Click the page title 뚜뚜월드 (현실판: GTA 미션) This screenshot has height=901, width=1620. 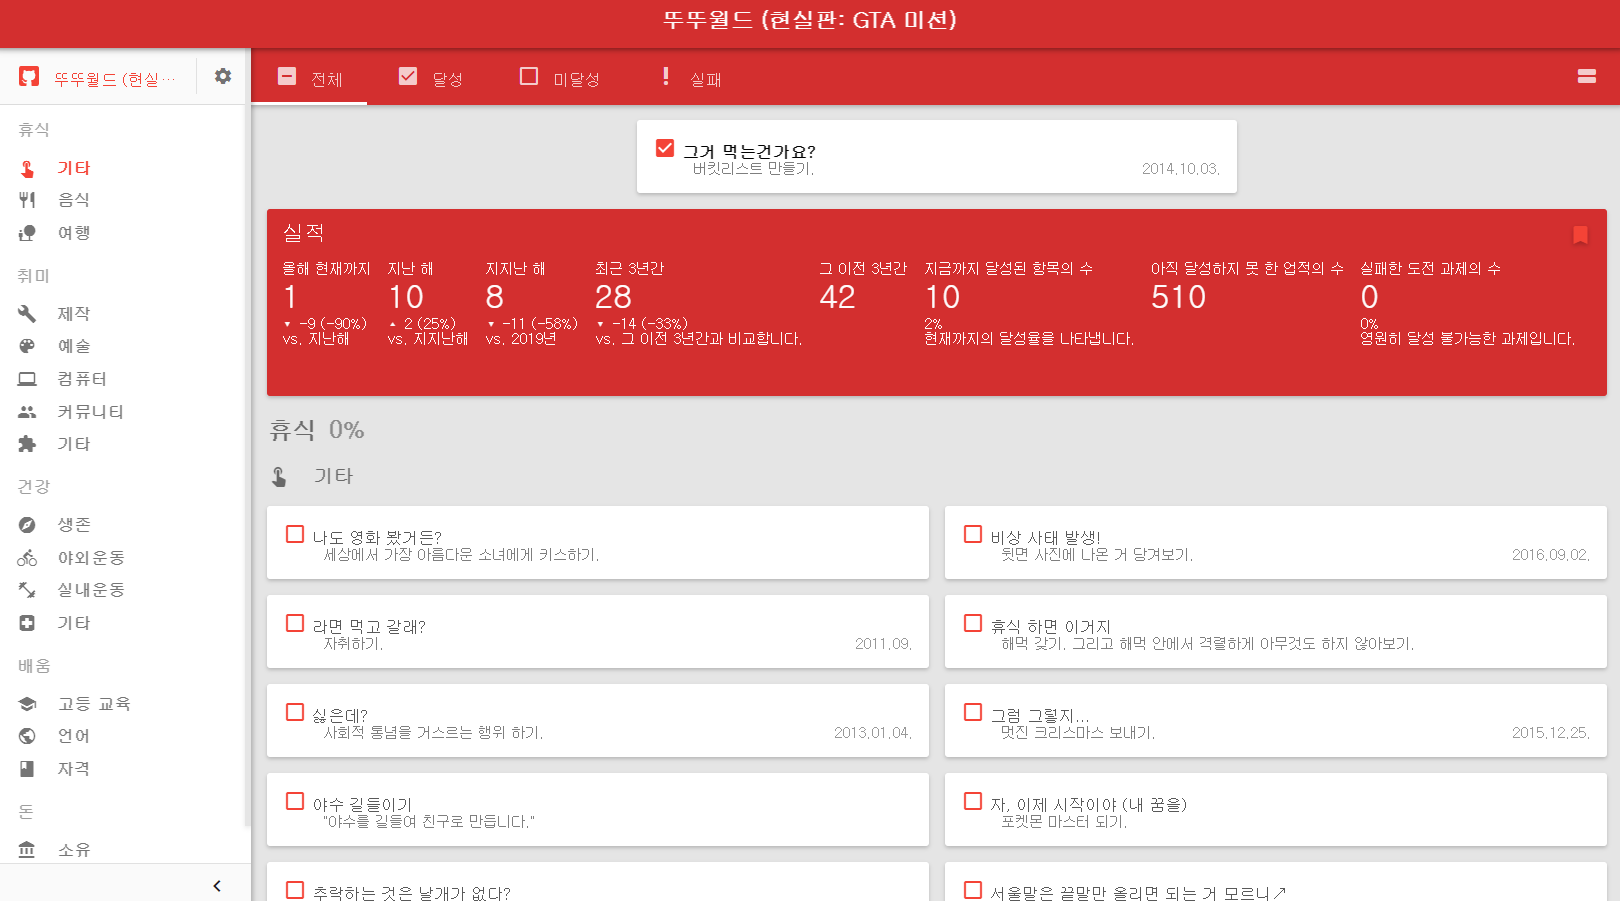810,20
